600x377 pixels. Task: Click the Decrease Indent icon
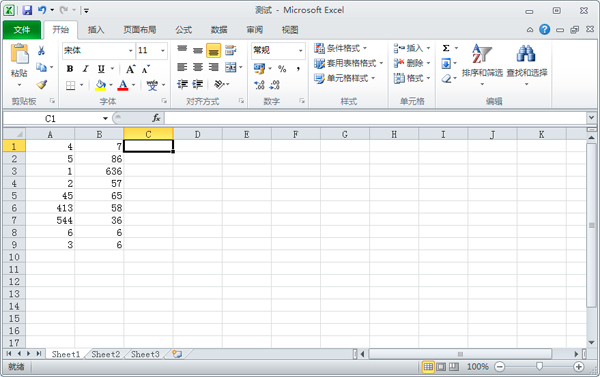coord(182,85)
